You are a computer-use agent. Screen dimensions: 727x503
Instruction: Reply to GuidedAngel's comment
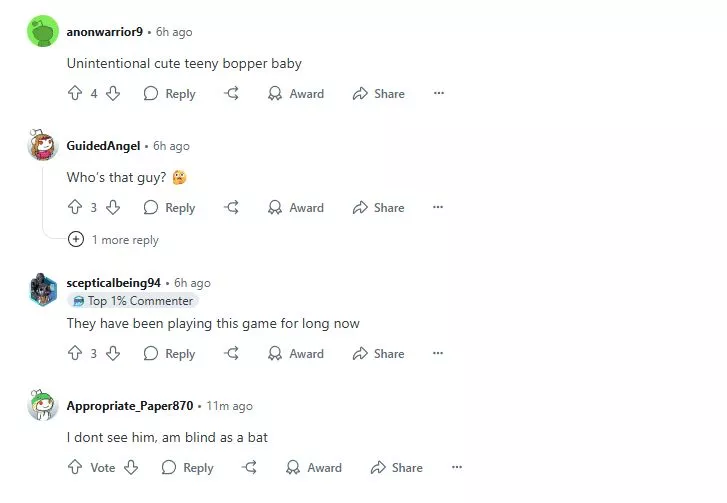pyautogui.click(x=169, y=207)
